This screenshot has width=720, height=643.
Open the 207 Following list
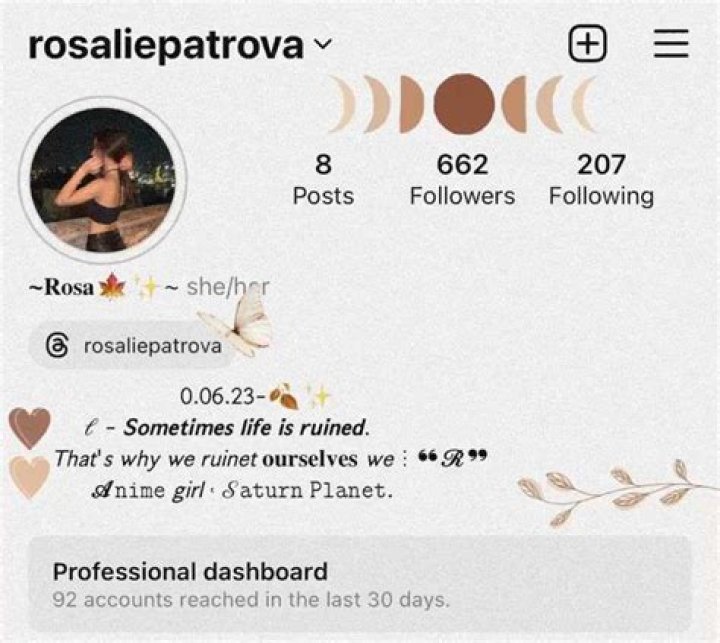point(602,180)
